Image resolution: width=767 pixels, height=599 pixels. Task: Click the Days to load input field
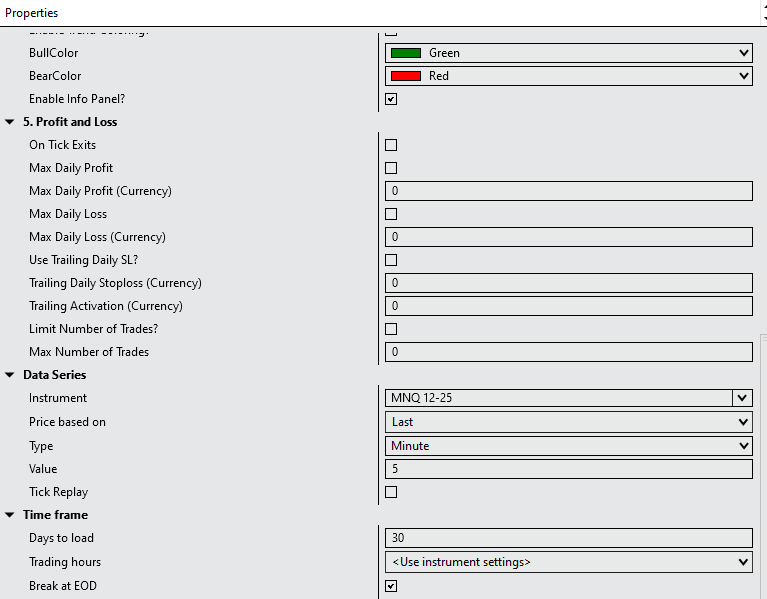(568, 538)
